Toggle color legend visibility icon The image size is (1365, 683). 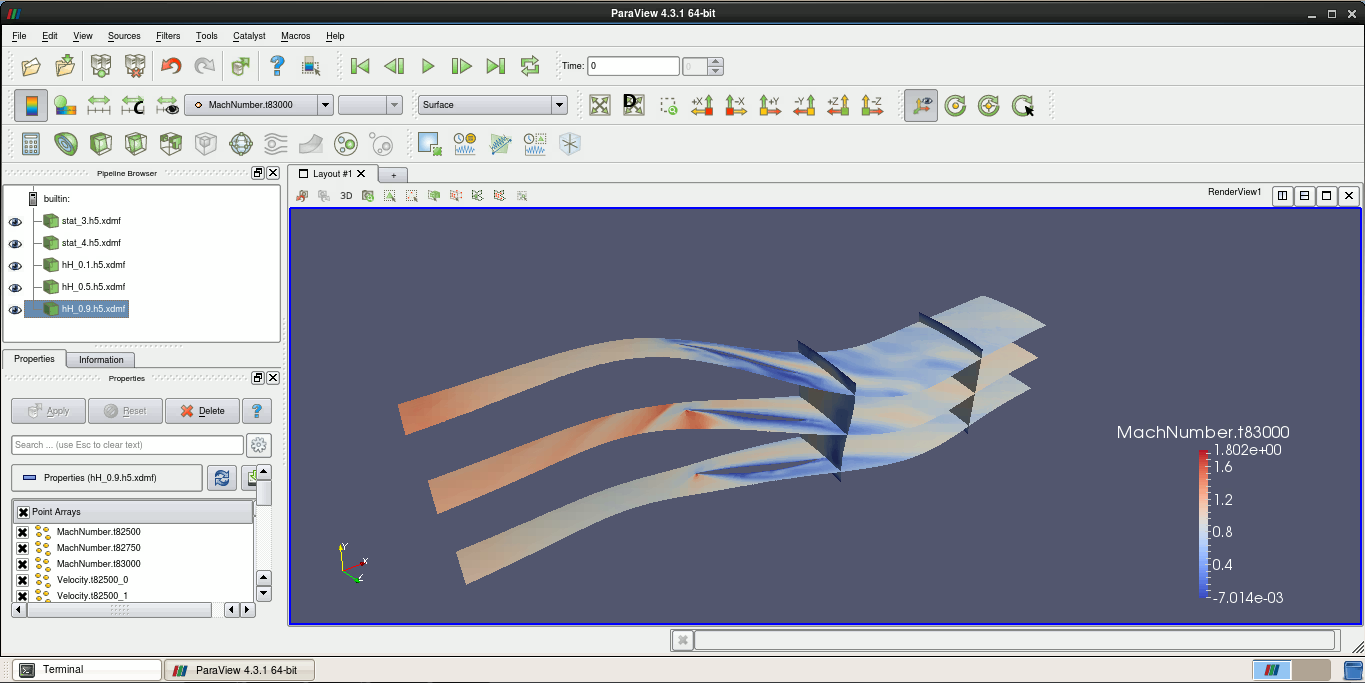[x=31, y=105]
